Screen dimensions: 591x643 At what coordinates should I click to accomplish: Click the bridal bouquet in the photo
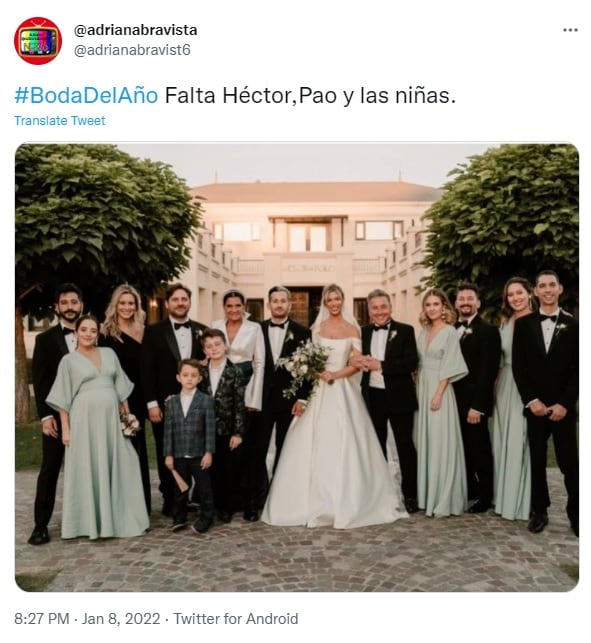(x=303, y=367)
